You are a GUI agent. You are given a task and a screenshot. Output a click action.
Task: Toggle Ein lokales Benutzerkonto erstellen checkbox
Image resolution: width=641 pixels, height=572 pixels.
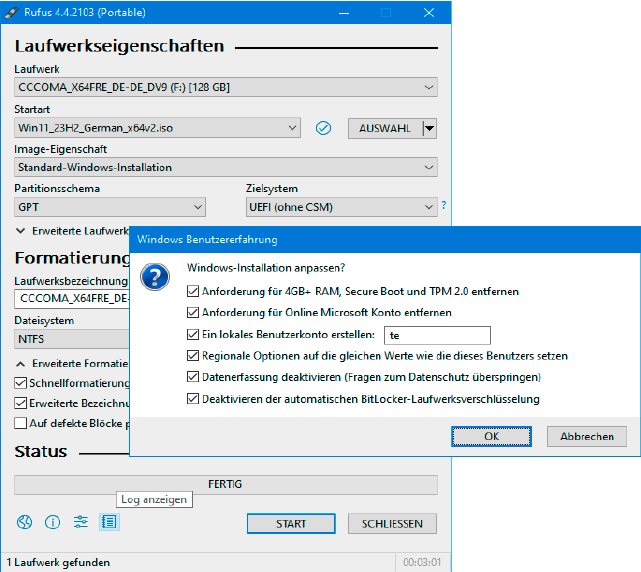pyautogui.click(x=193, y=334)
